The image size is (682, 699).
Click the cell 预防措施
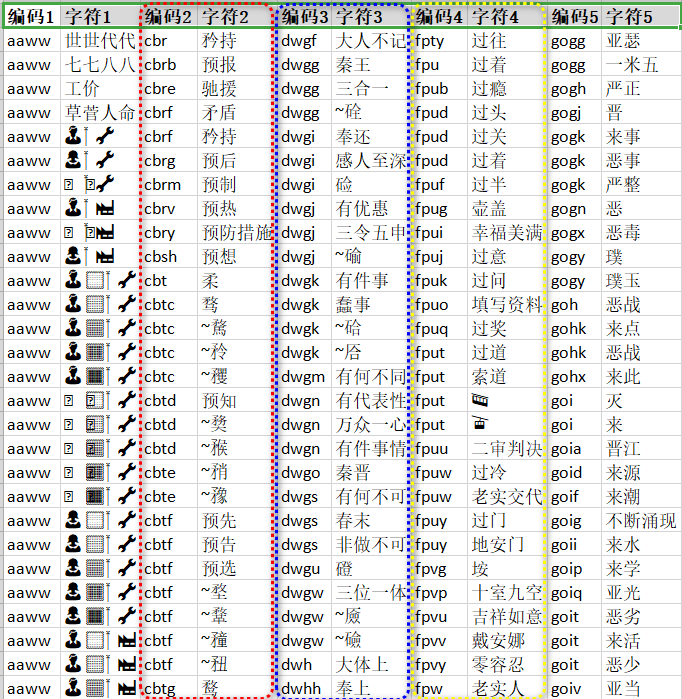point(235,233)
